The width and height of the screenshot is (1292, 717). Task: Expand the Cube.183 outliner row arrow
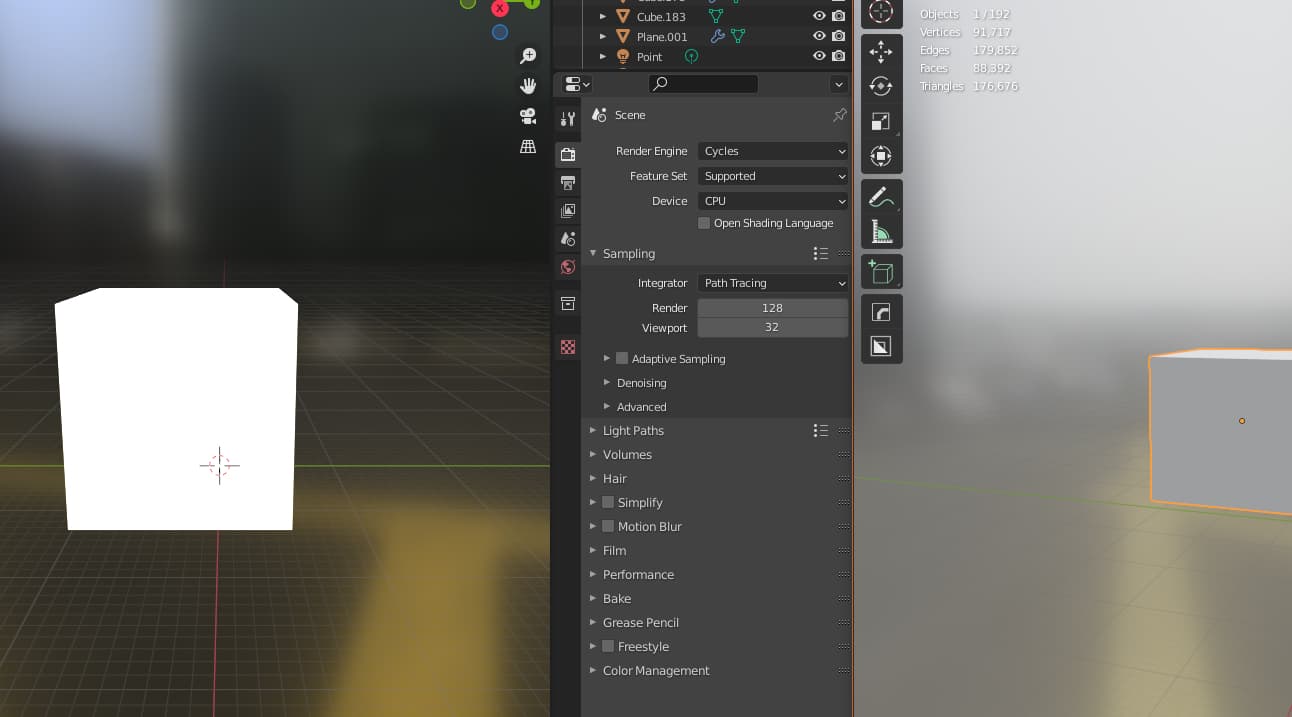pyautogui.click(x=603, y=16)
